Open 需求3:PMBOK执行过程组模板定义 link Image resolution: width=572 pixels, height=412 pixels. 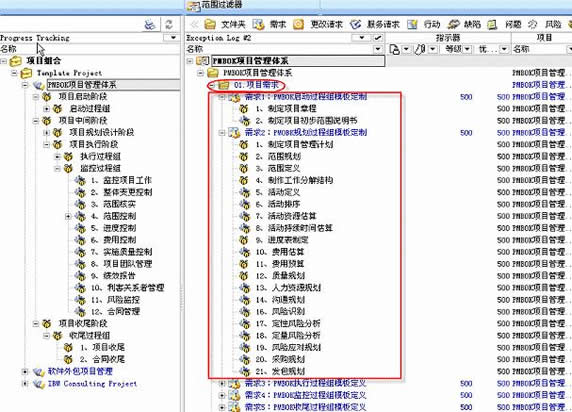[305, 384]
